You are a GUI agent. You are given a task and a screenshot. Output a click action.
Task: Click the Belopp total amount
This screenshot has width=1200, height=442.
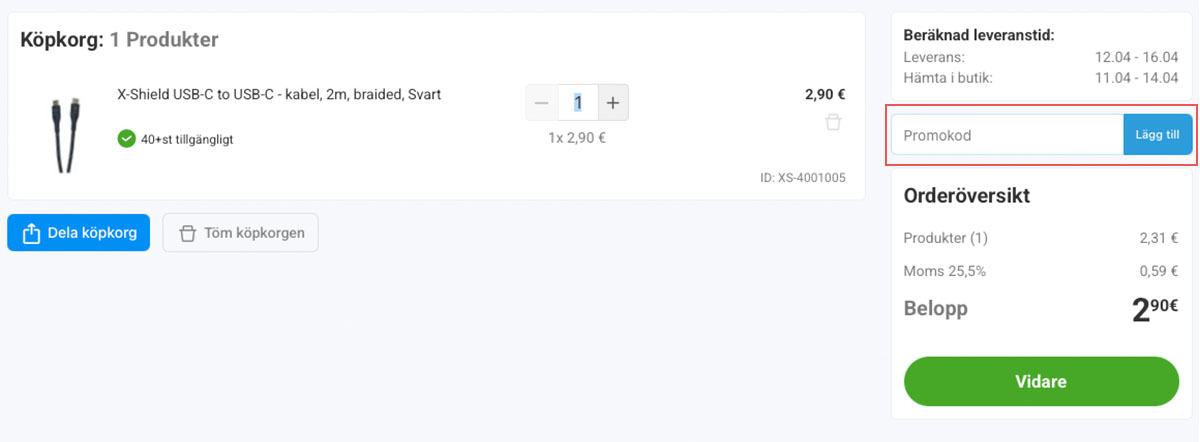click(1155, 310)
